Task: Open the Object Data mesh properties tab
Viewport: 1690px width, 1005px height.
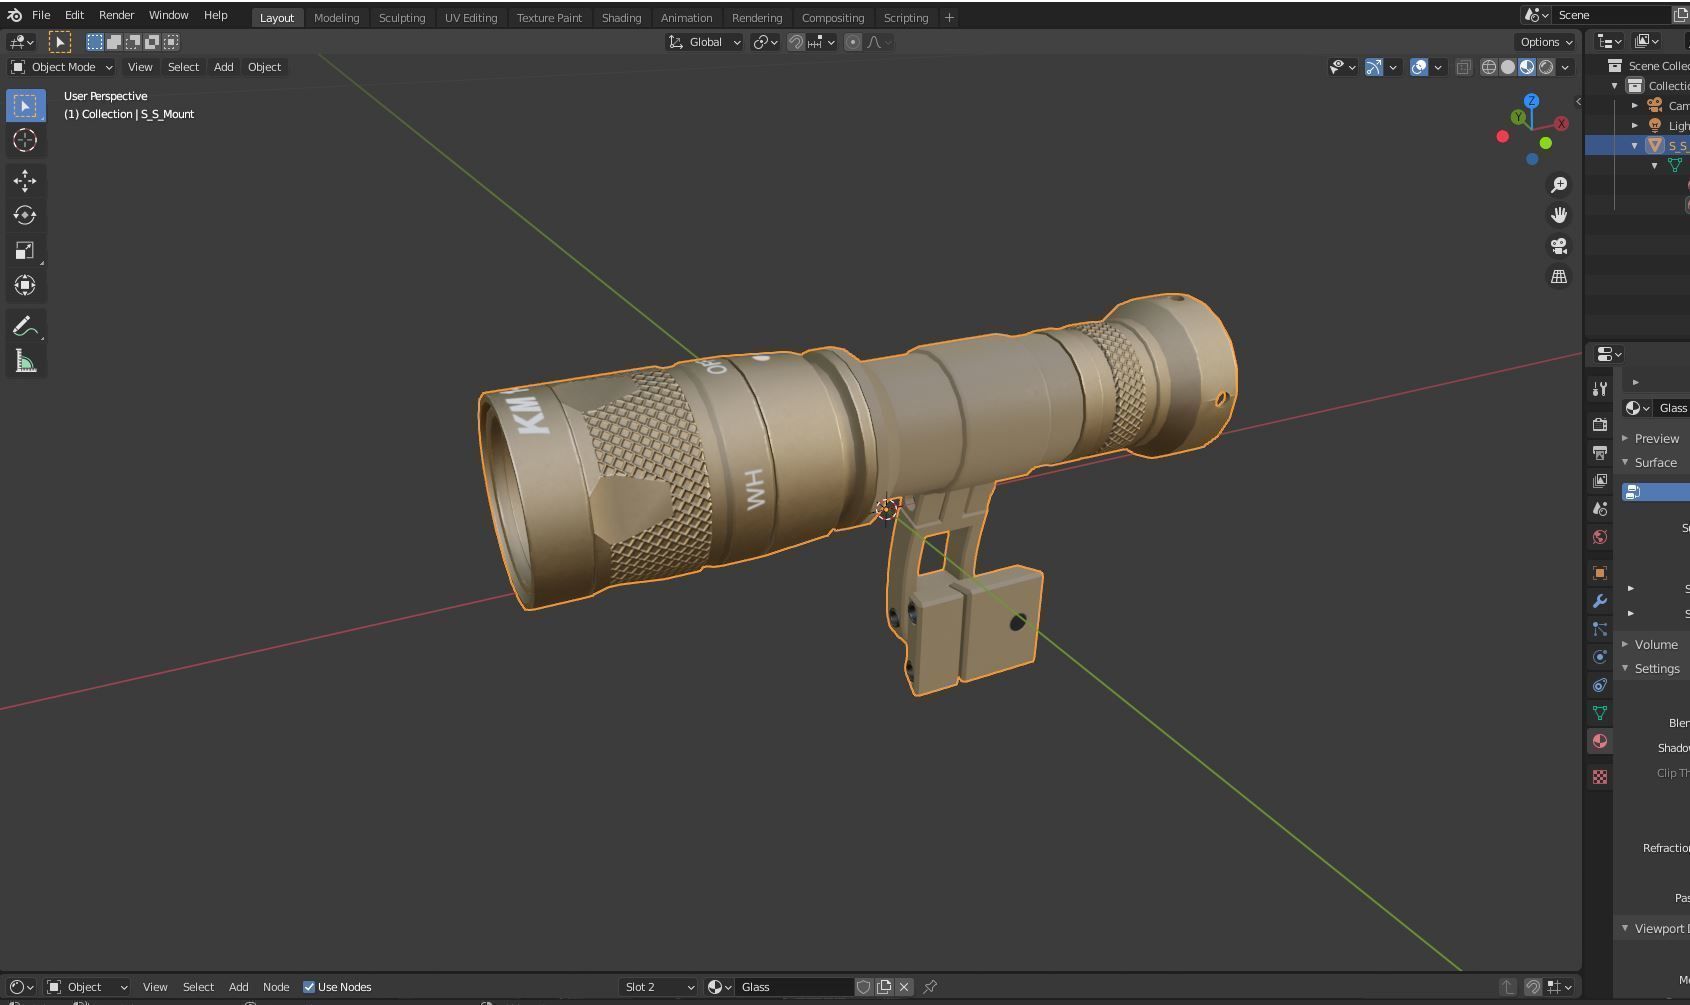Action: click(x=1600, y=713)
